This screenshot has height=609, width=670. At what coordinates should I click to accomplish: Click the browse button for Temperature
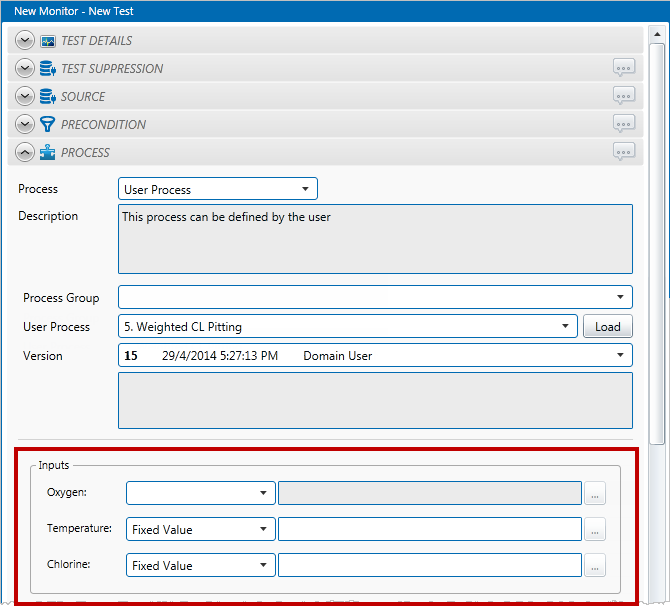point(595,529)
